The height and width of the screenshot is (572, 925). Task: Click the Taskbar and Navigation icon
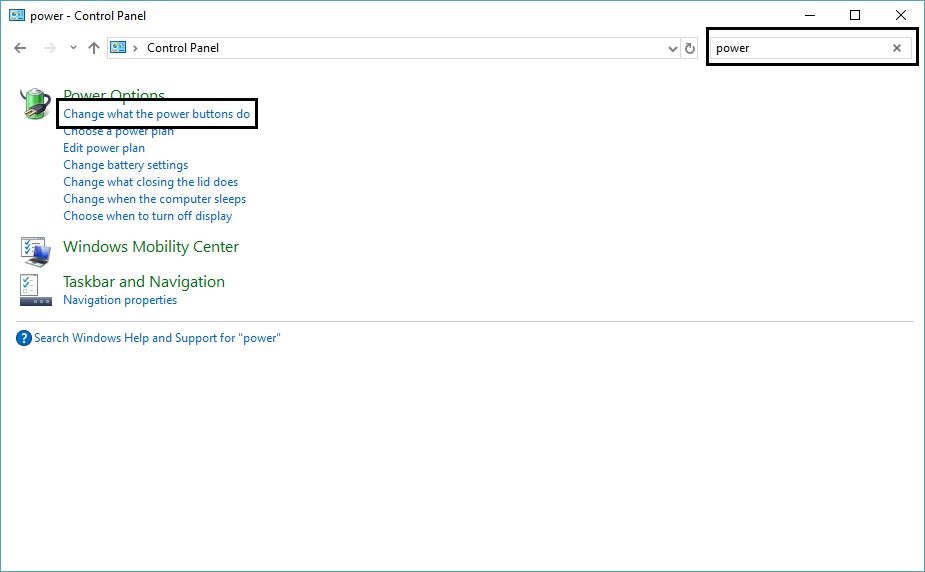click(x=35, y=290)
